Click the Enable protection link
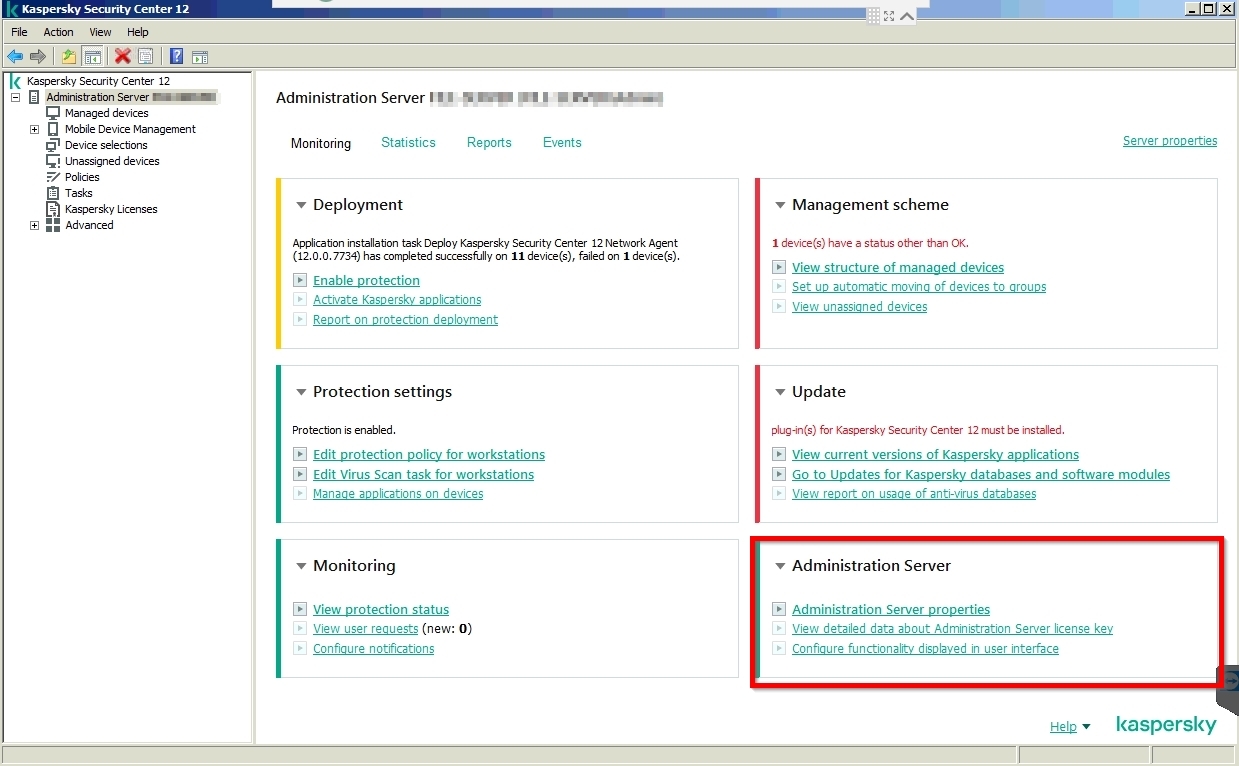The width and height of the screenshot is (1239, 766). pyautogui.click(x=366, y=281)
